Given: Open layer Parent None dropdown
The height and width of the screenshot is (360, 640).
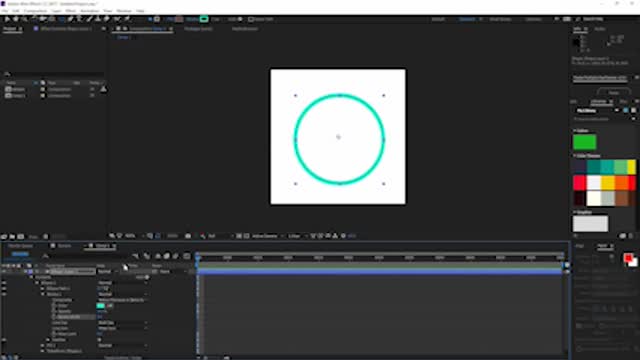Looking at the screenshot, I should coord(173,271).
